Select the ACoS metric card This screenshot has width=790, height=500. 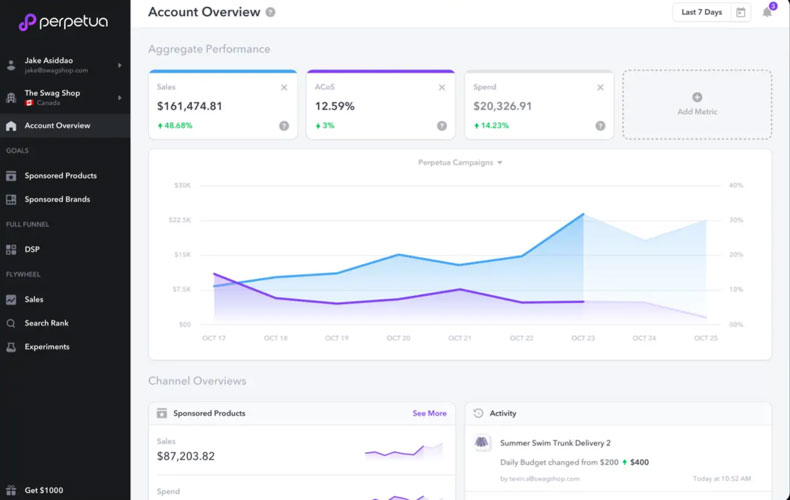tap(381, 105)
